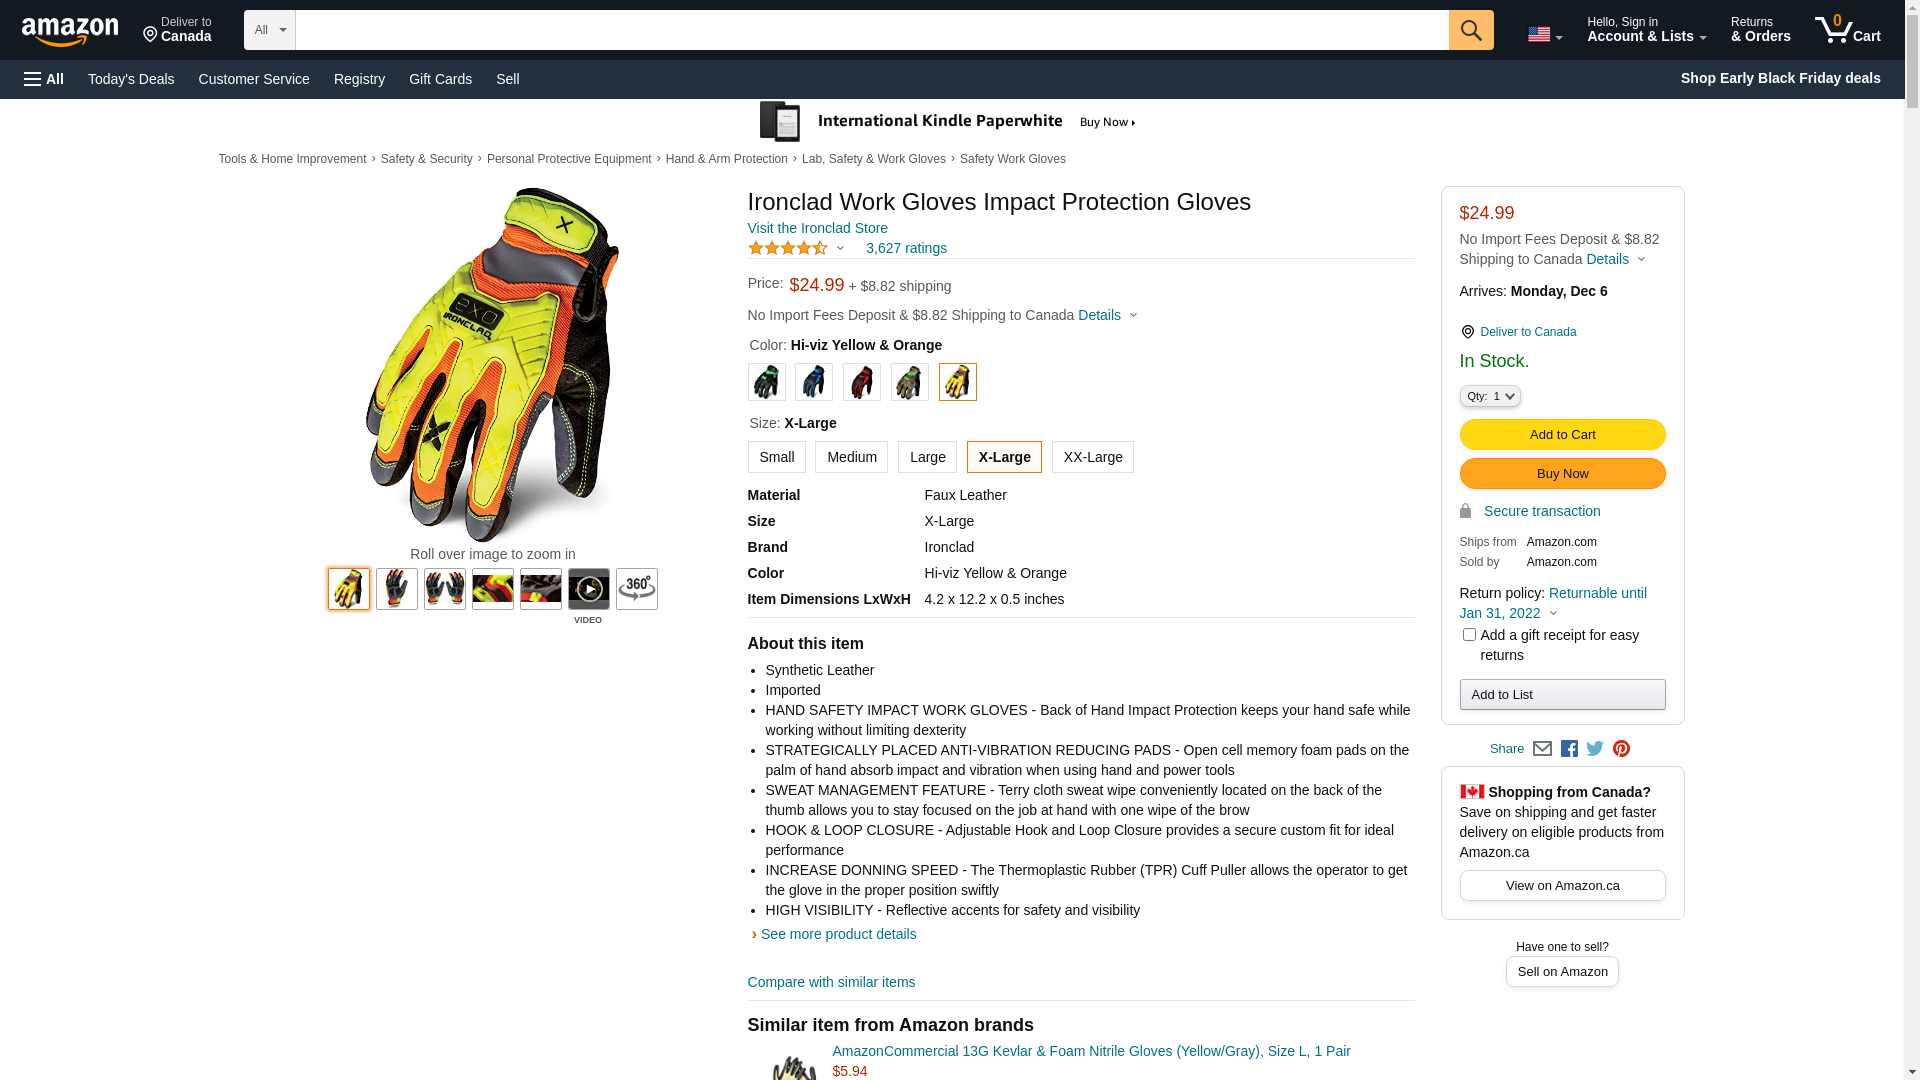Select the XX-Large size option
Viewport: 1920px width, 1080px height.
pyautogui.click(x=1093, y=457)
